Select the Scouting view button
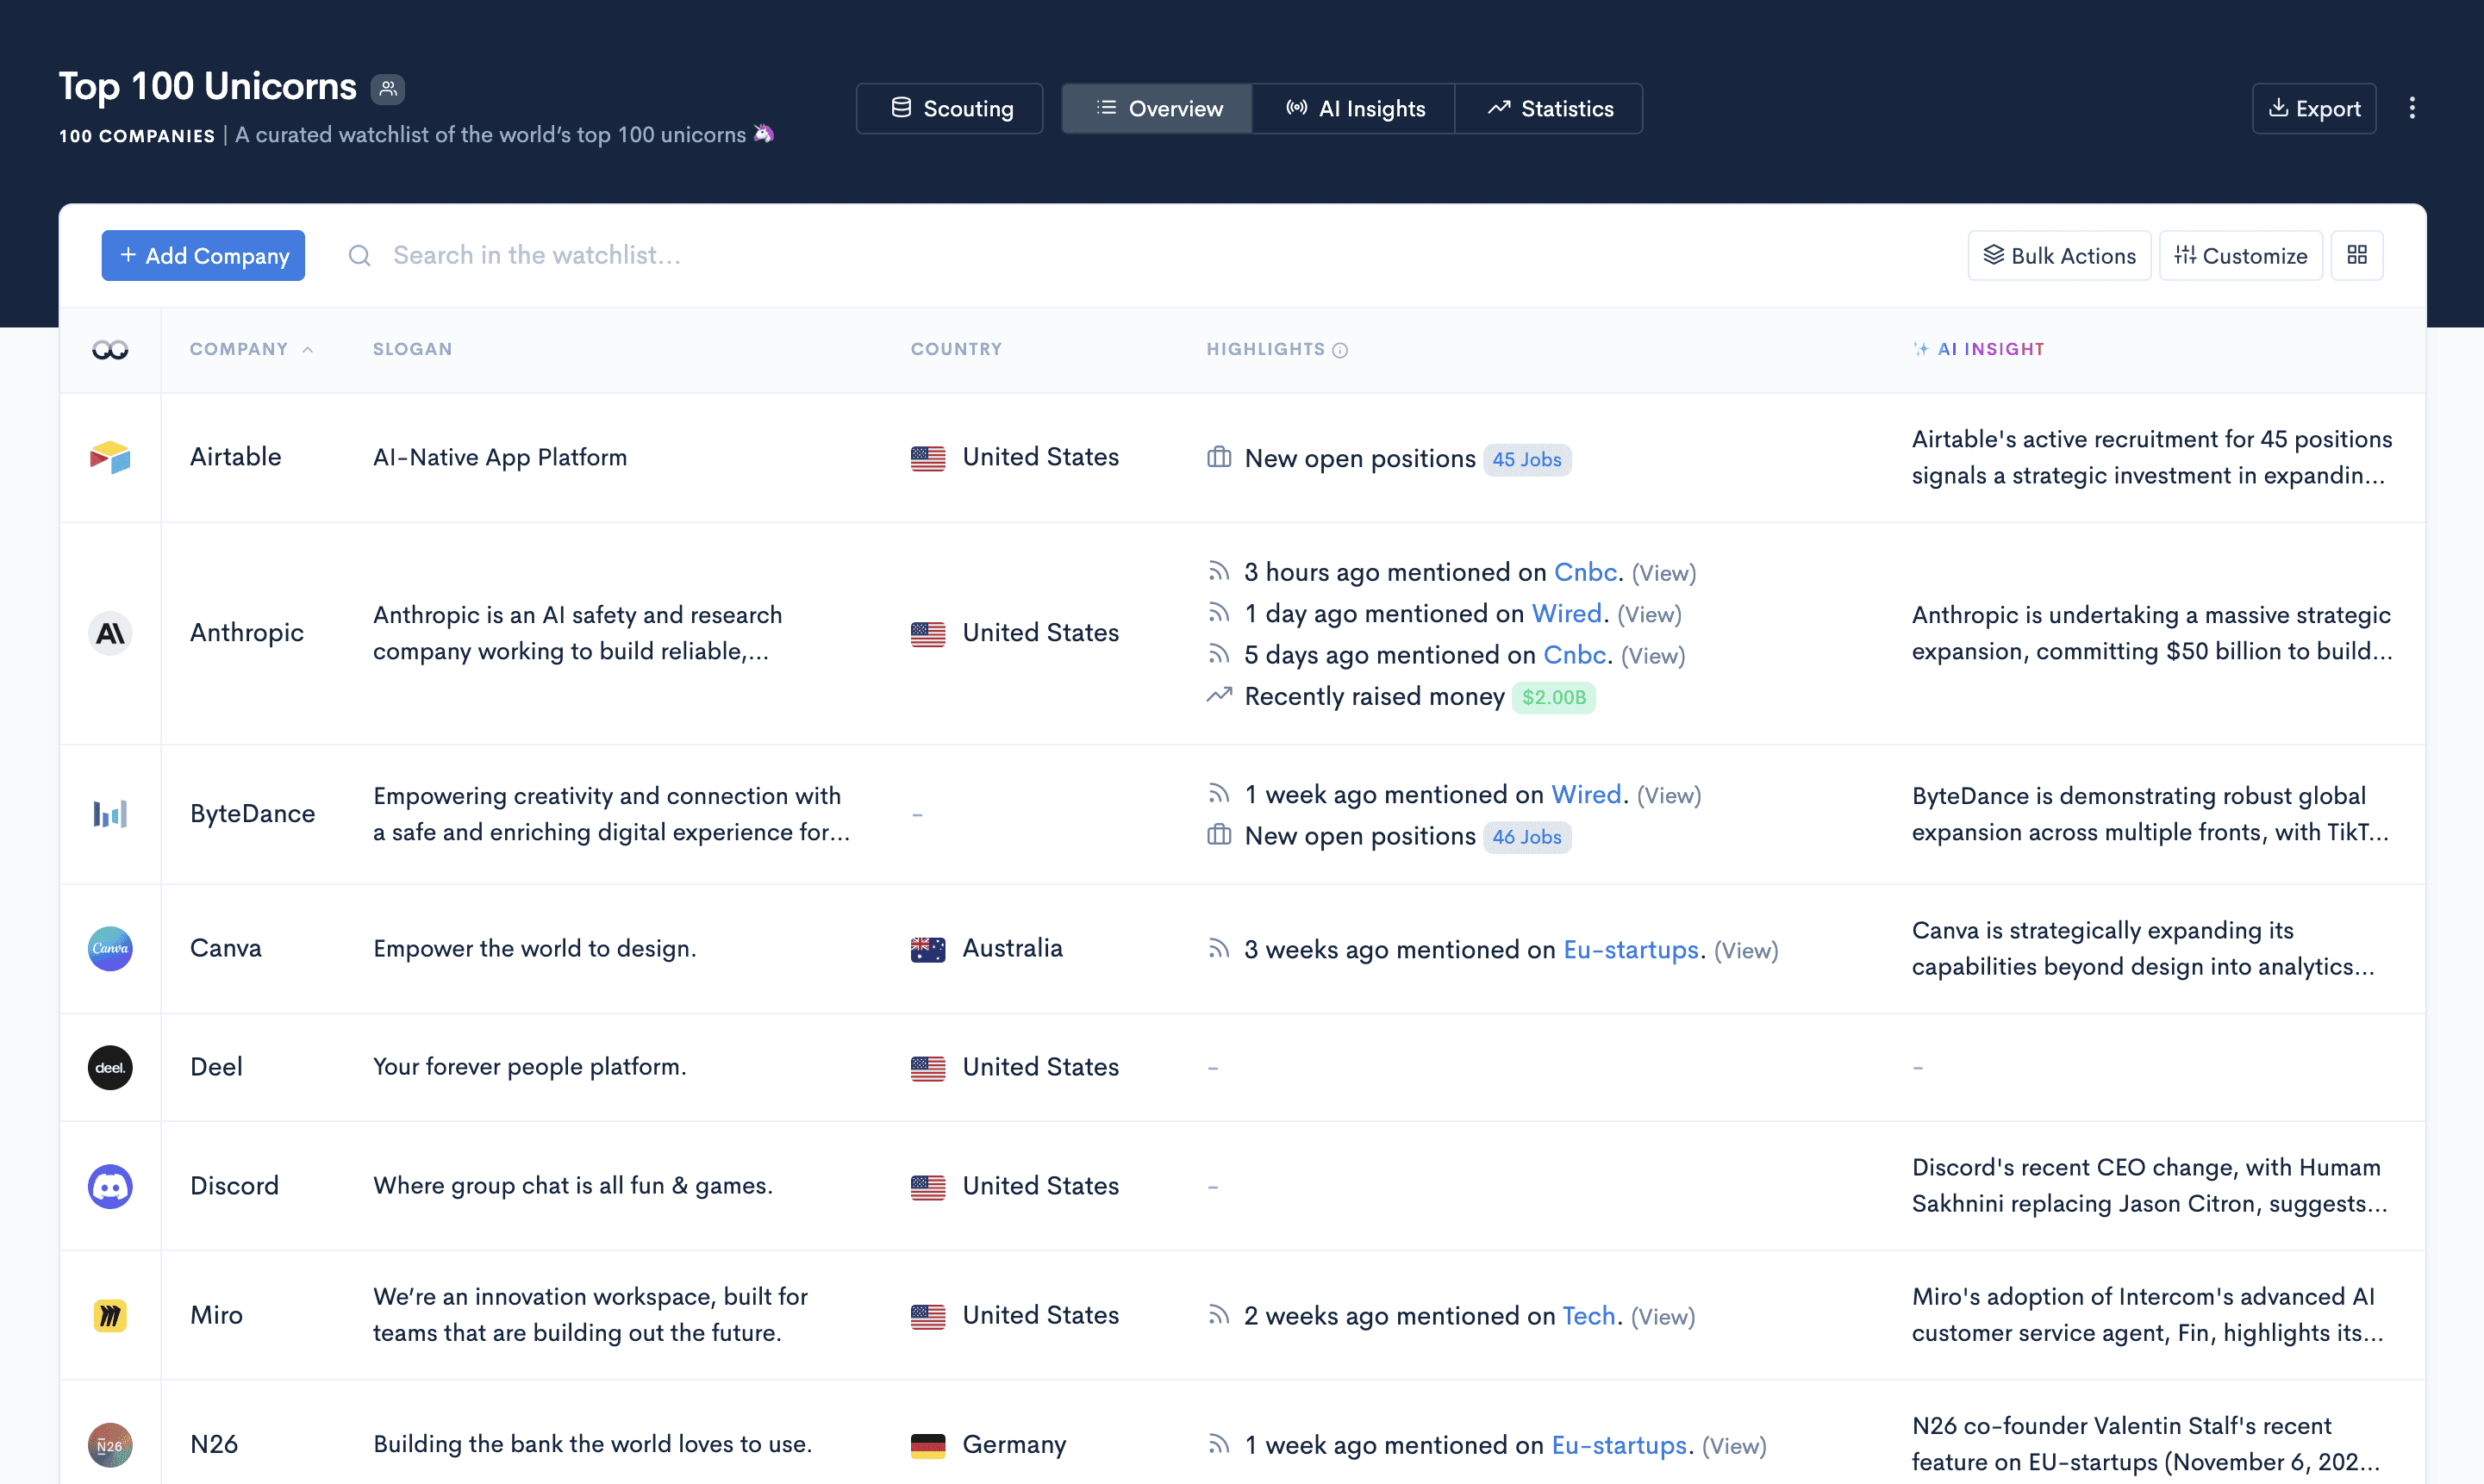The width and height of the screenshot is (2484, 1484). click(950, 108)
